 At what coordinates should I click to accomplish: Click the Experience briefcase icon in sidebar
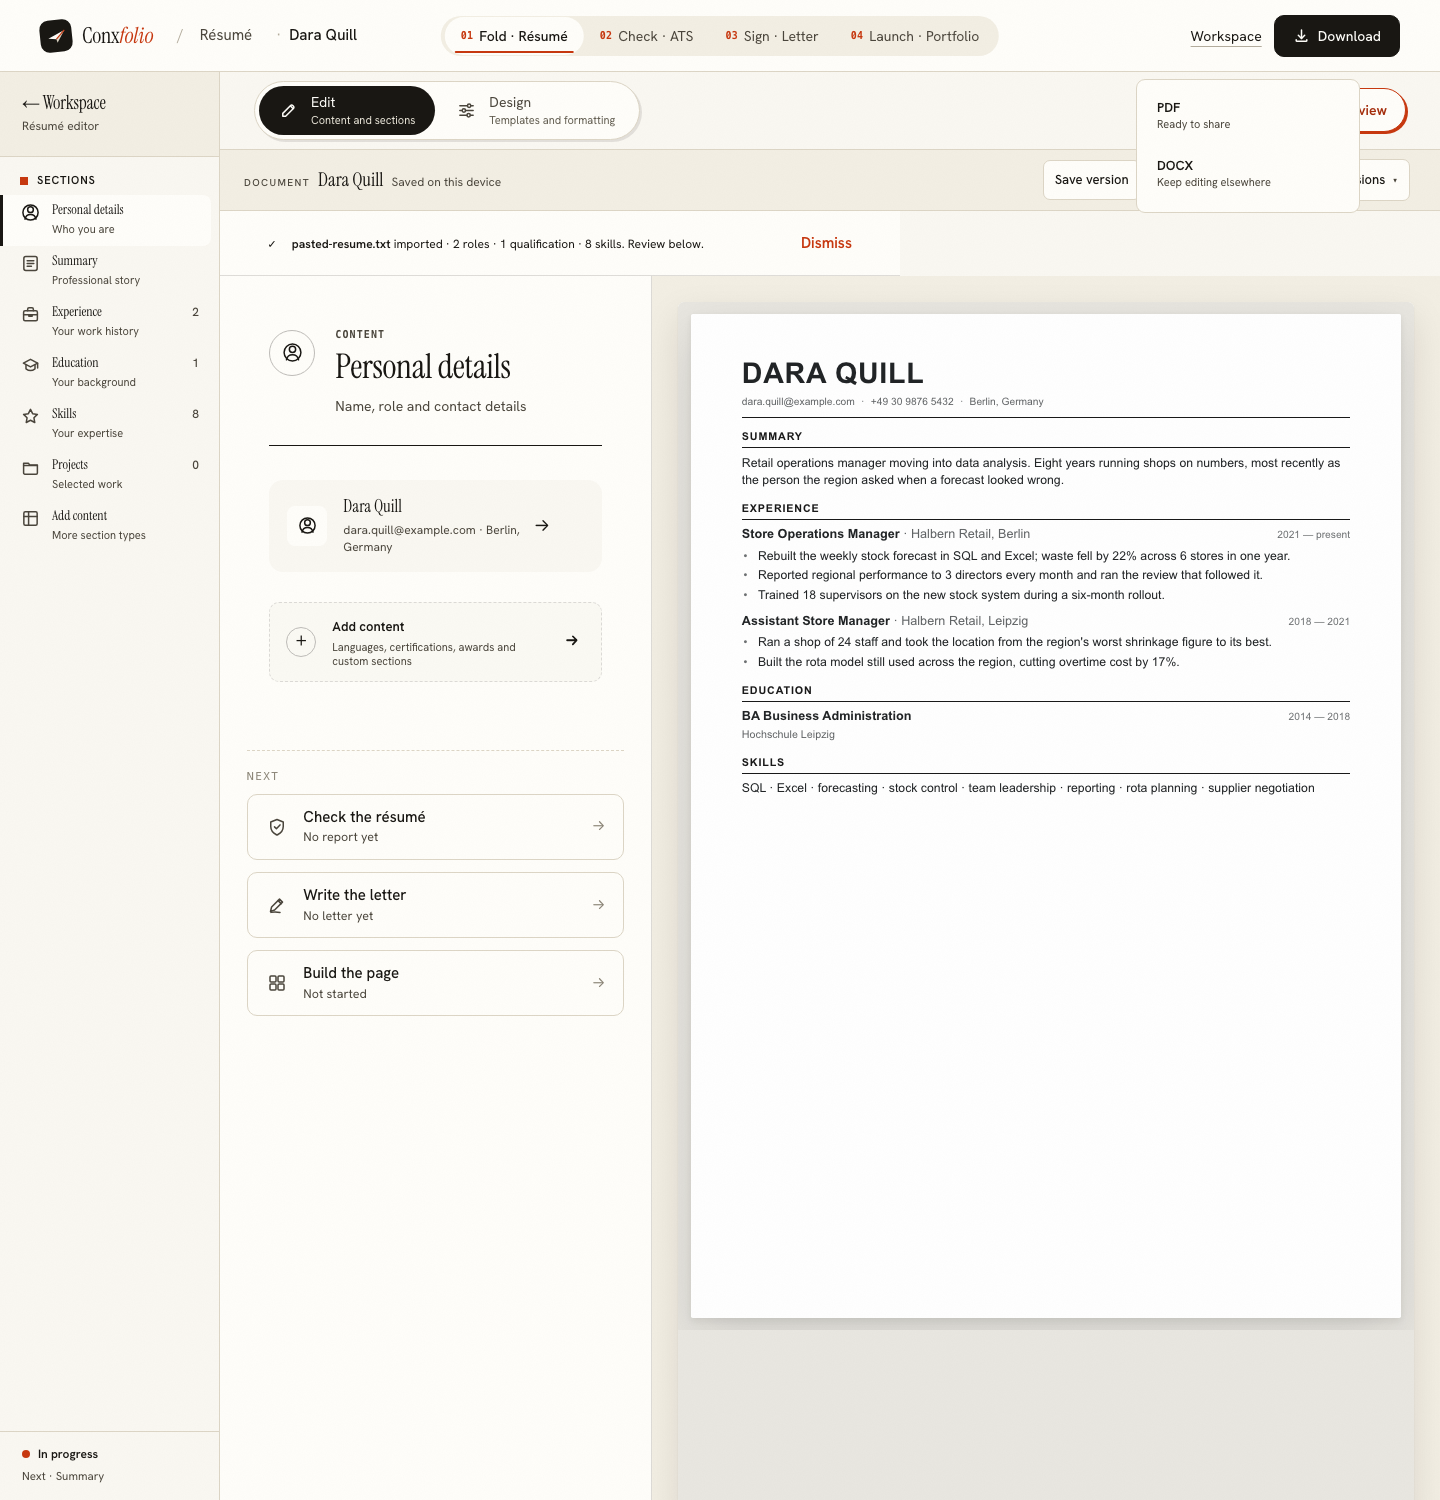click(31, 314)
